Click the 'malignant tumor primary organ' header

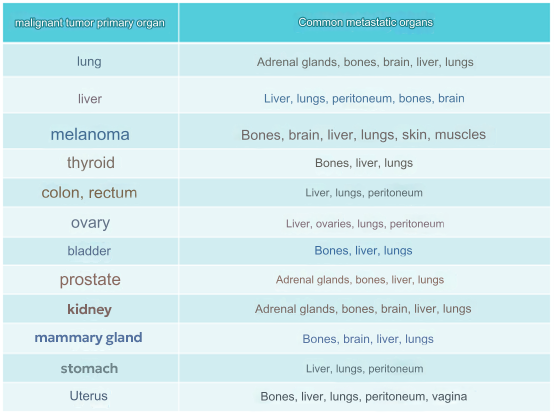(x=90, y=23)
